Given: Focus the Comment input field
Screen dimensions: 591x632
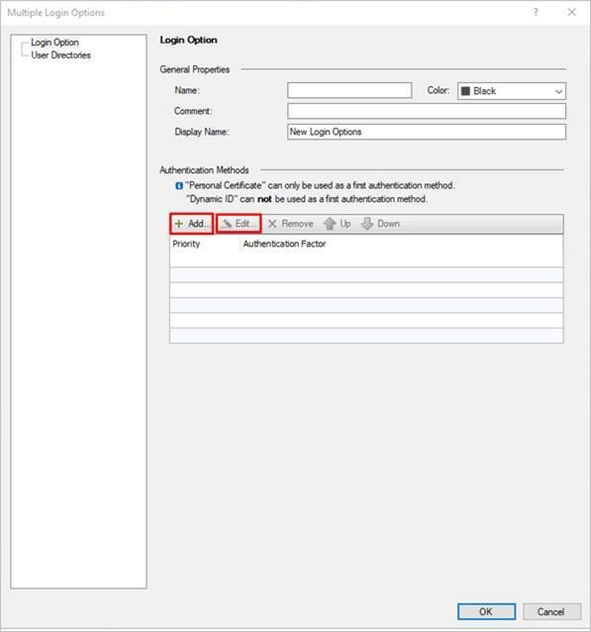Looking at the screenshot, I should 427,111.
